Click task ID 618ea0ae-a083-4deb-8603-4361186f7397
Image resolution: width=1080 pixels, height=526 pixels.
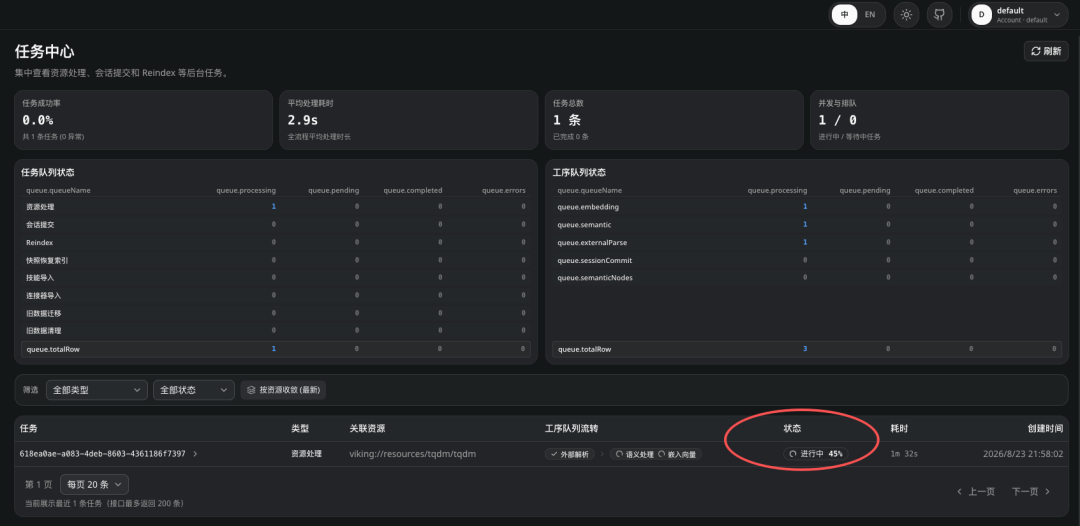click(103, 454)
